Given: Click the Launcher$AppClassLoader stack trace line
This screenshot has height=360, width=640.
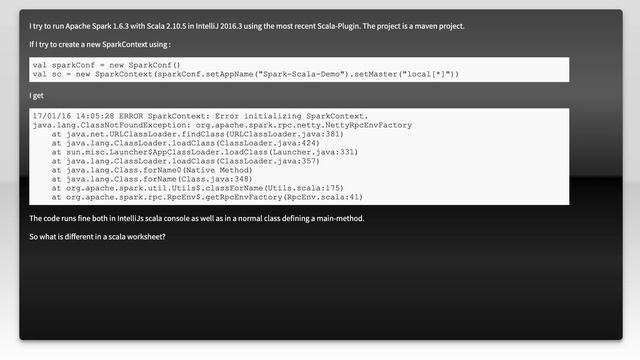Looking at the screenshot, I should 205,152.
